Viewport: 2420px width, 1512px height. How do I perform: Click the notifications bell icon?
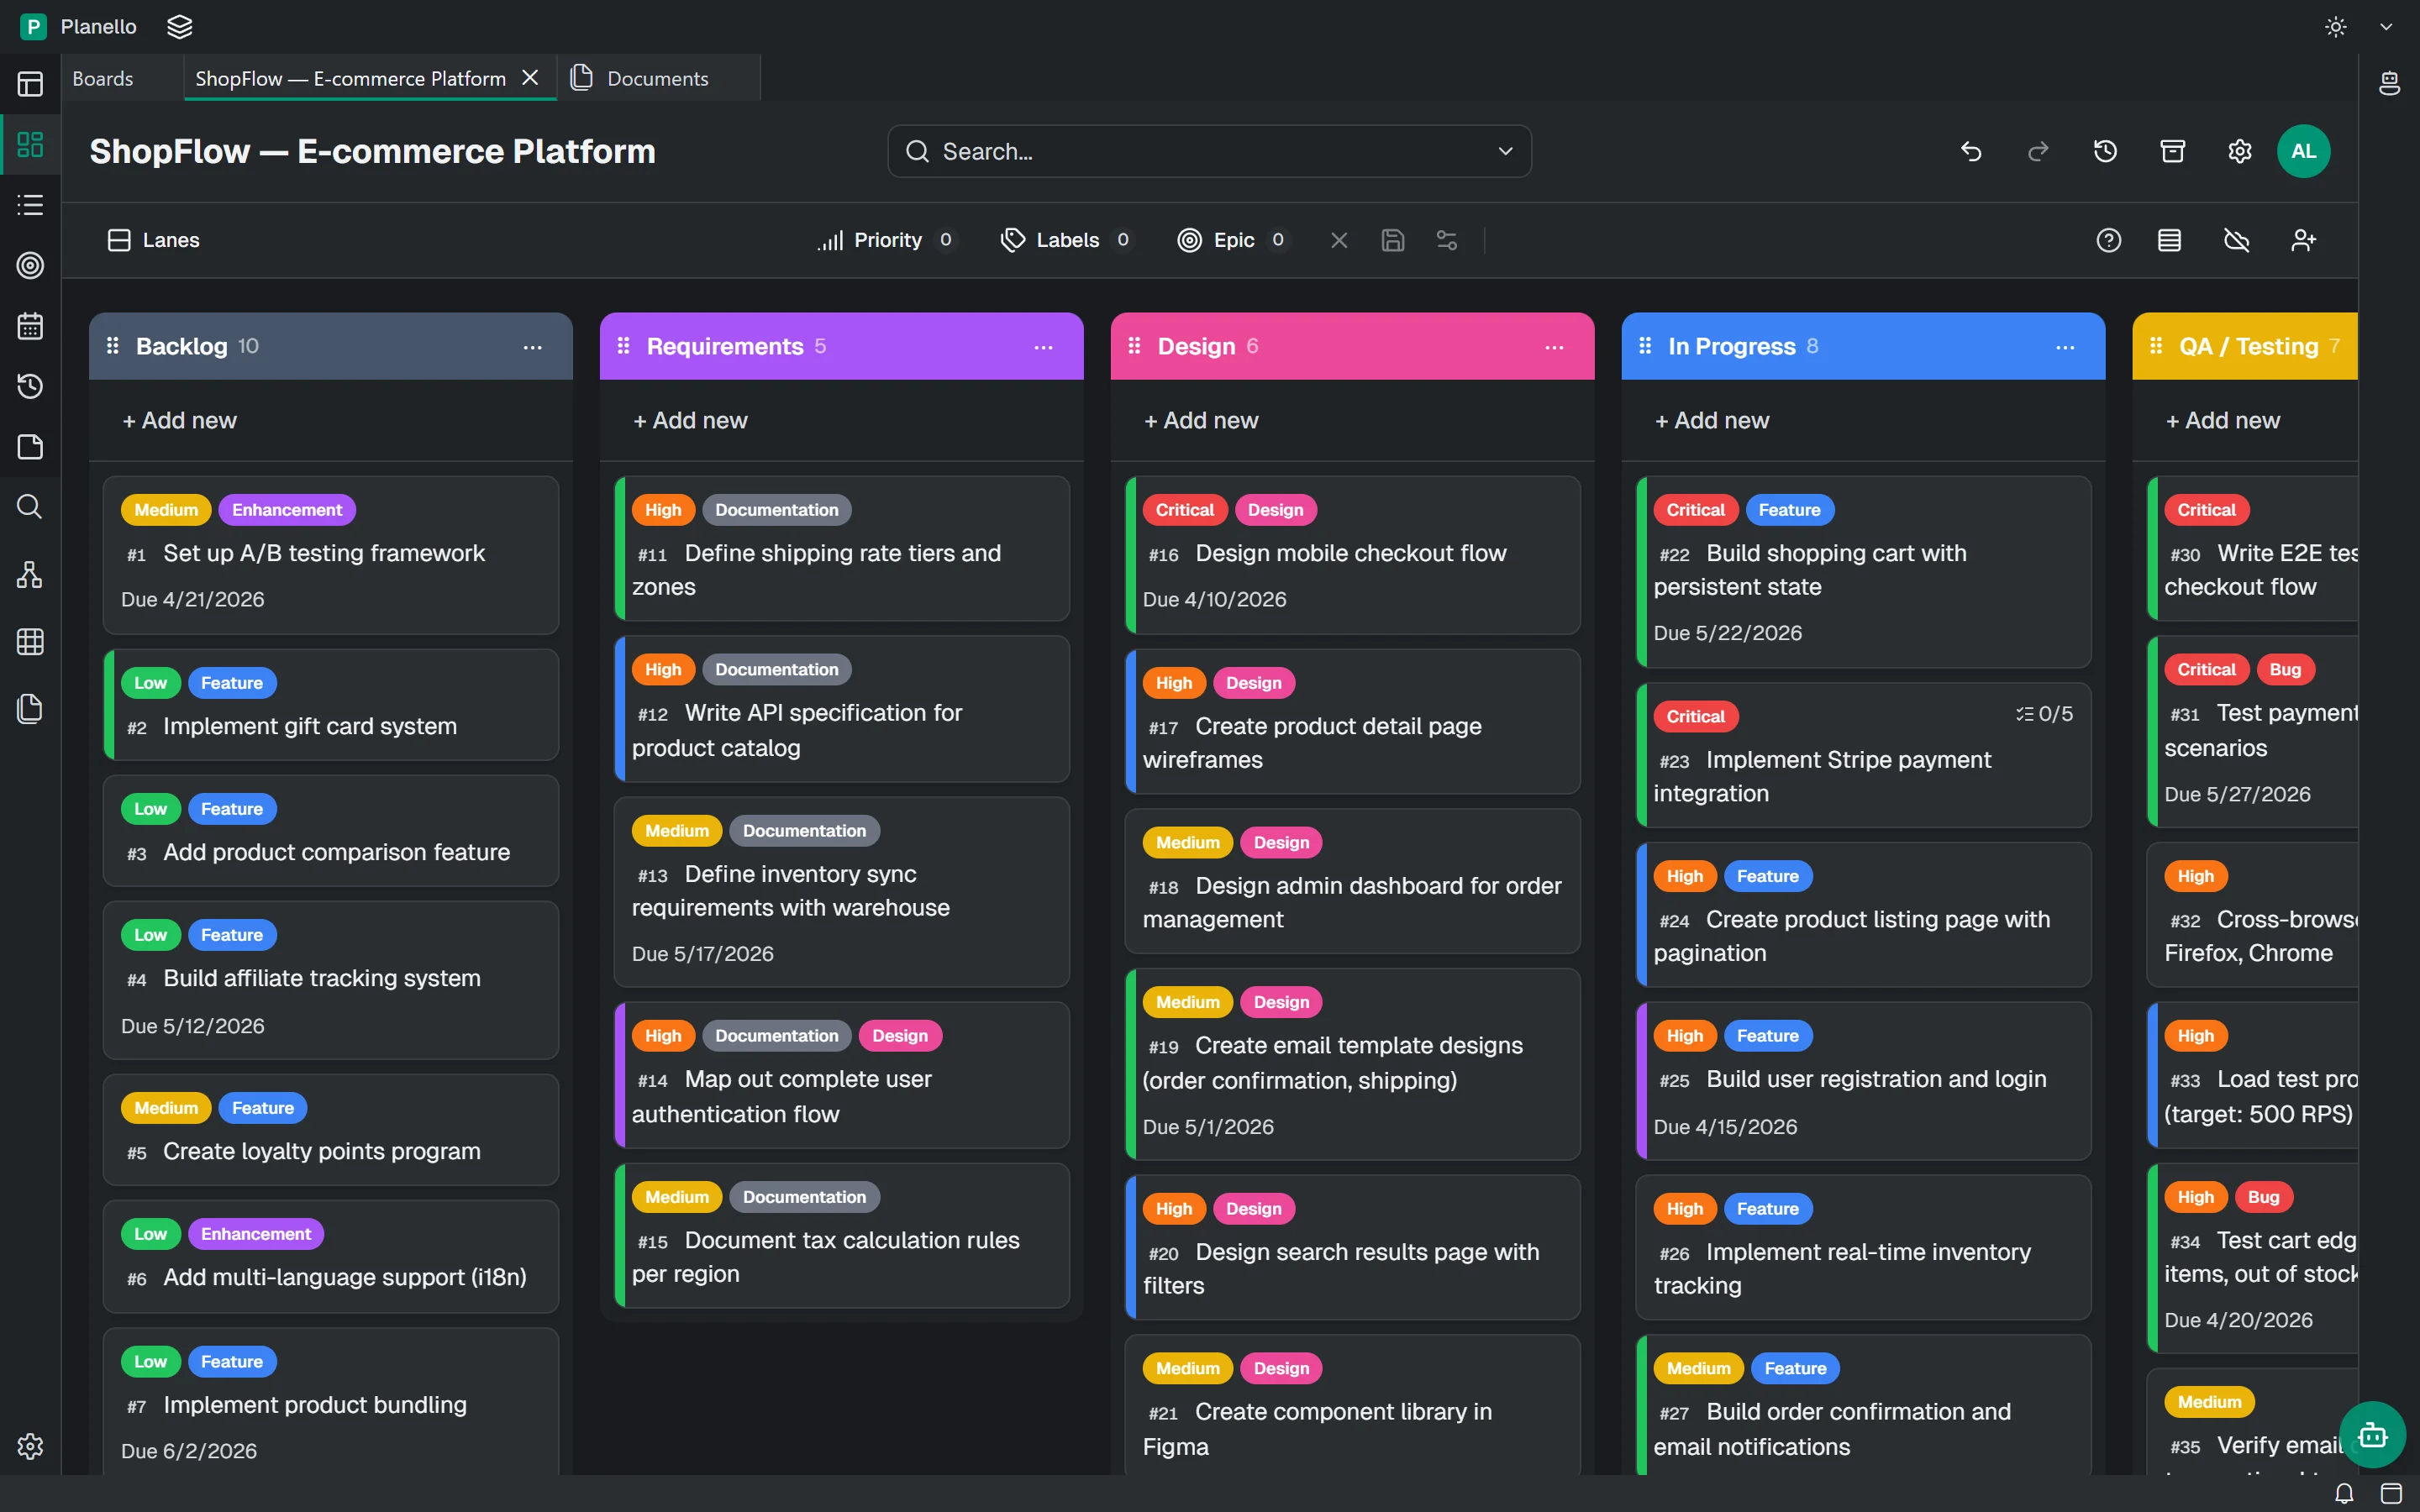pyautogui.click(x=2344, y=1493)
